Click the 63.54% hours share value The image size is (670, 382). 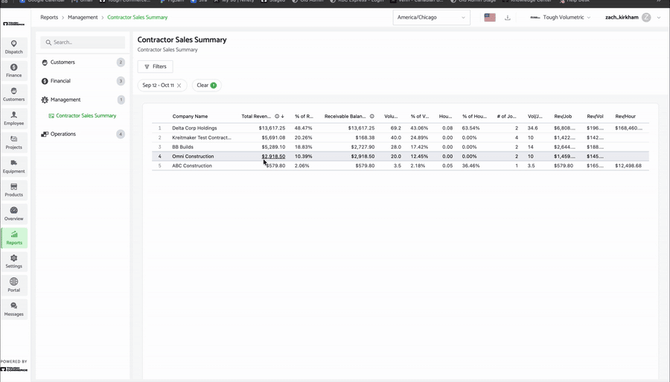[471, 128]
